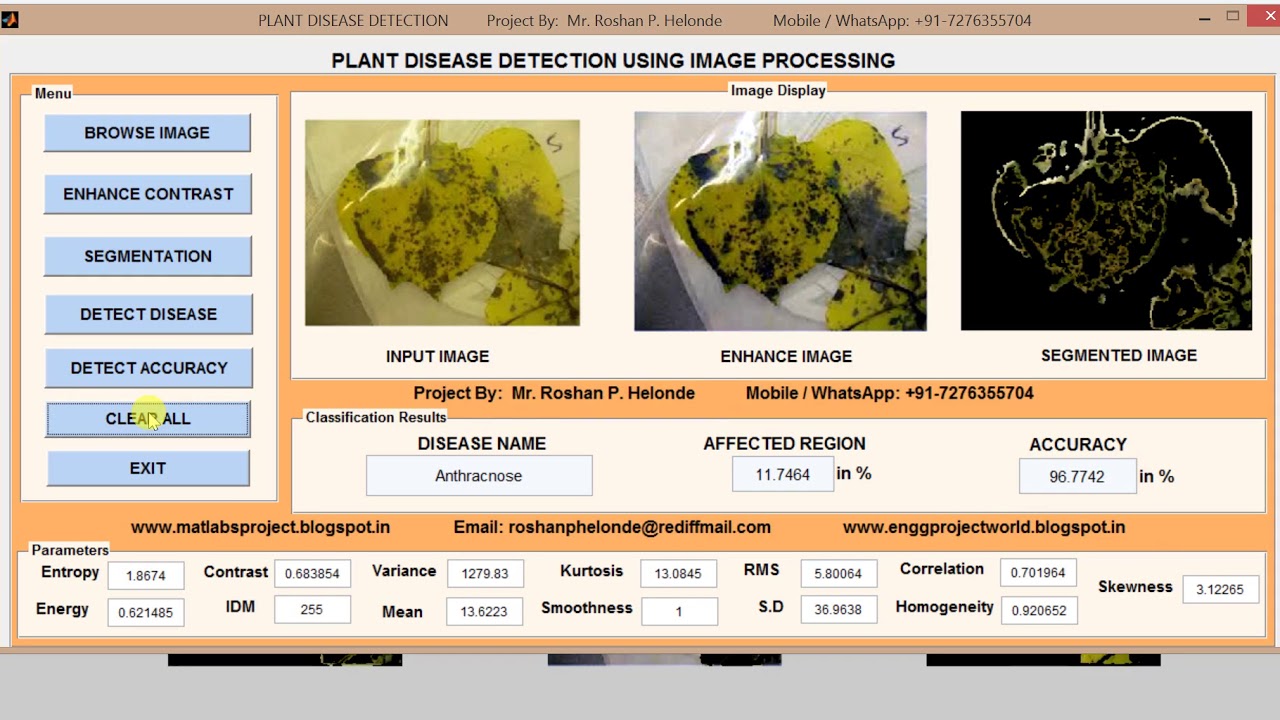Click the www.matlabsproject.blogspot.in text
This screenshot has width=1280, height=720.
pos(260,527)
